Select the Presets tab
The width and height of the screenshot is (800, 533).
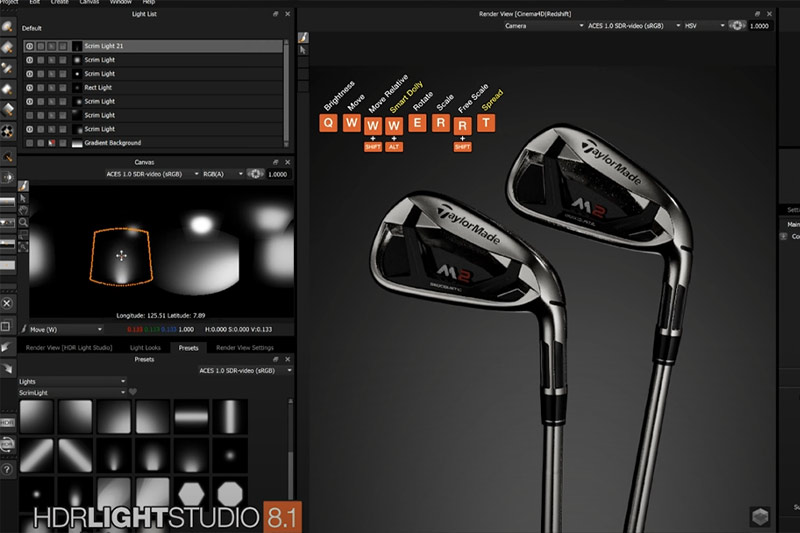(188, 348)
